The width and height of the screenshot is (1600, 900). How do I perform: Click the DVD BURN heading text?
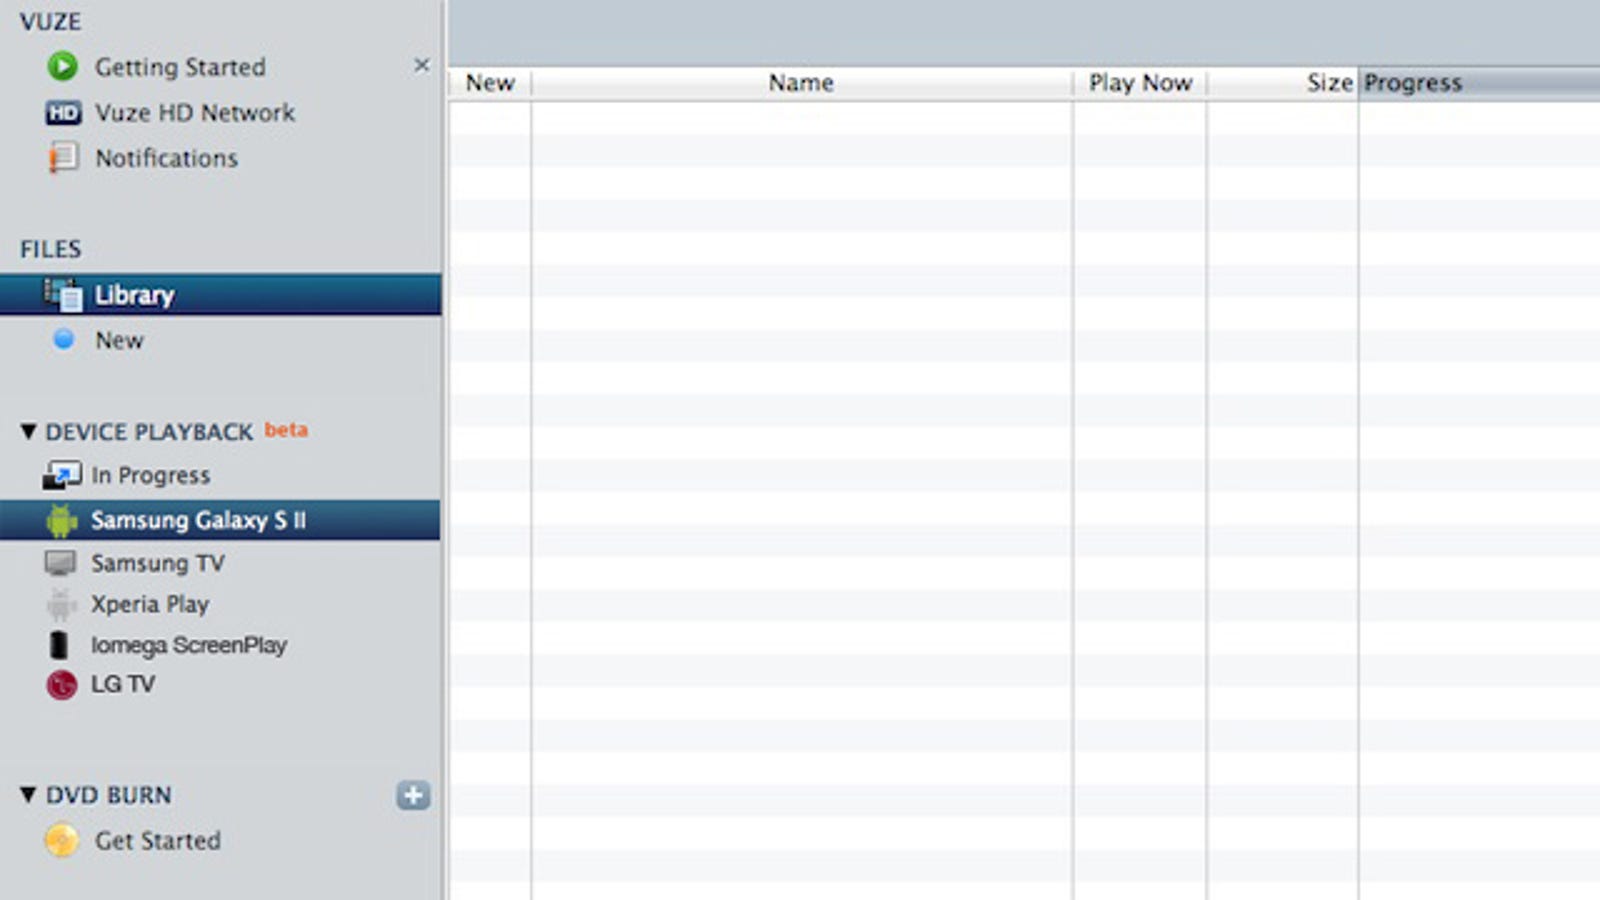[108, 795]
